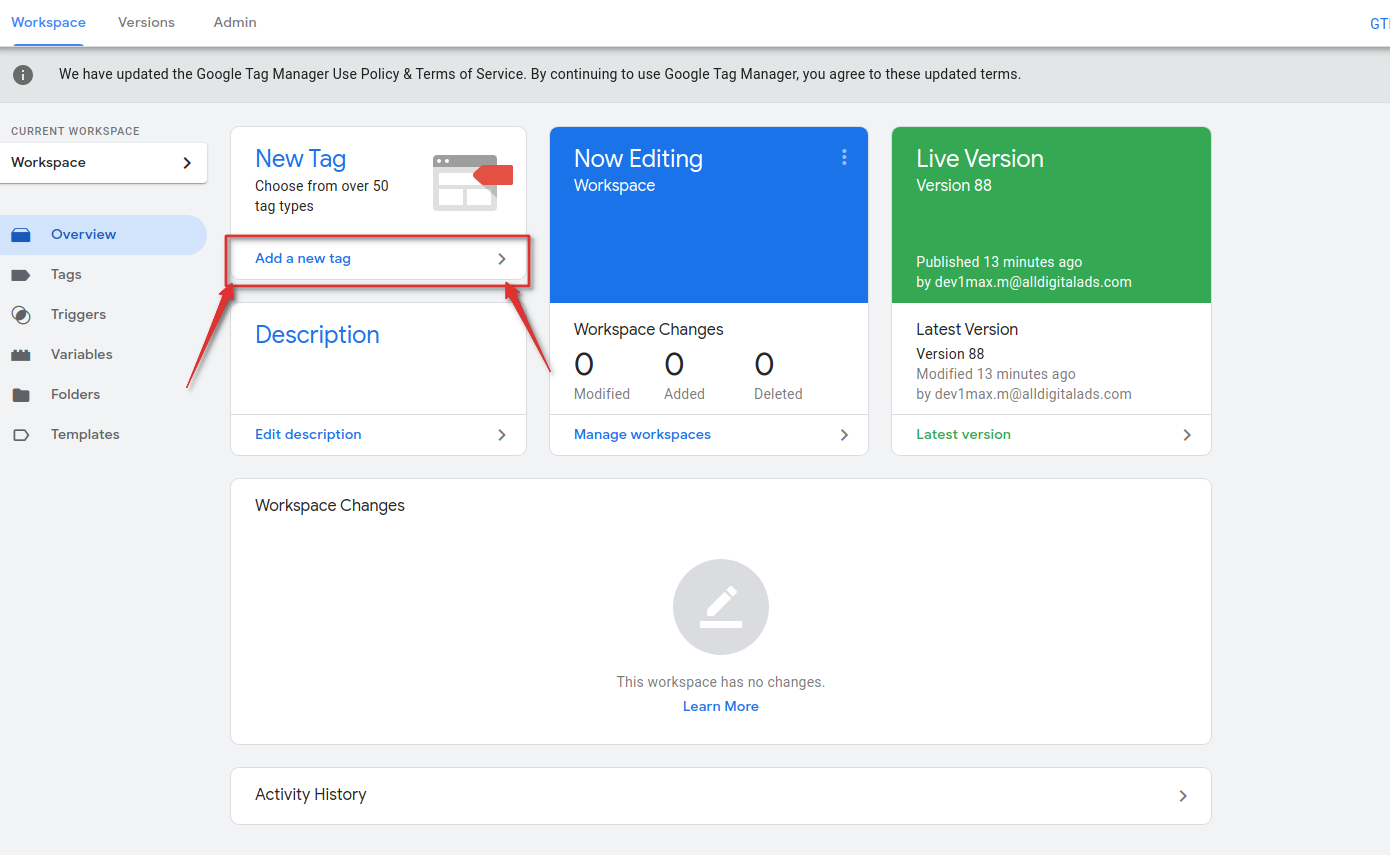This screenshot has width=1390, height=855.
Task: Click the Folders icon in sidebar
Action: pyautogui.click(x=21, y=395)
